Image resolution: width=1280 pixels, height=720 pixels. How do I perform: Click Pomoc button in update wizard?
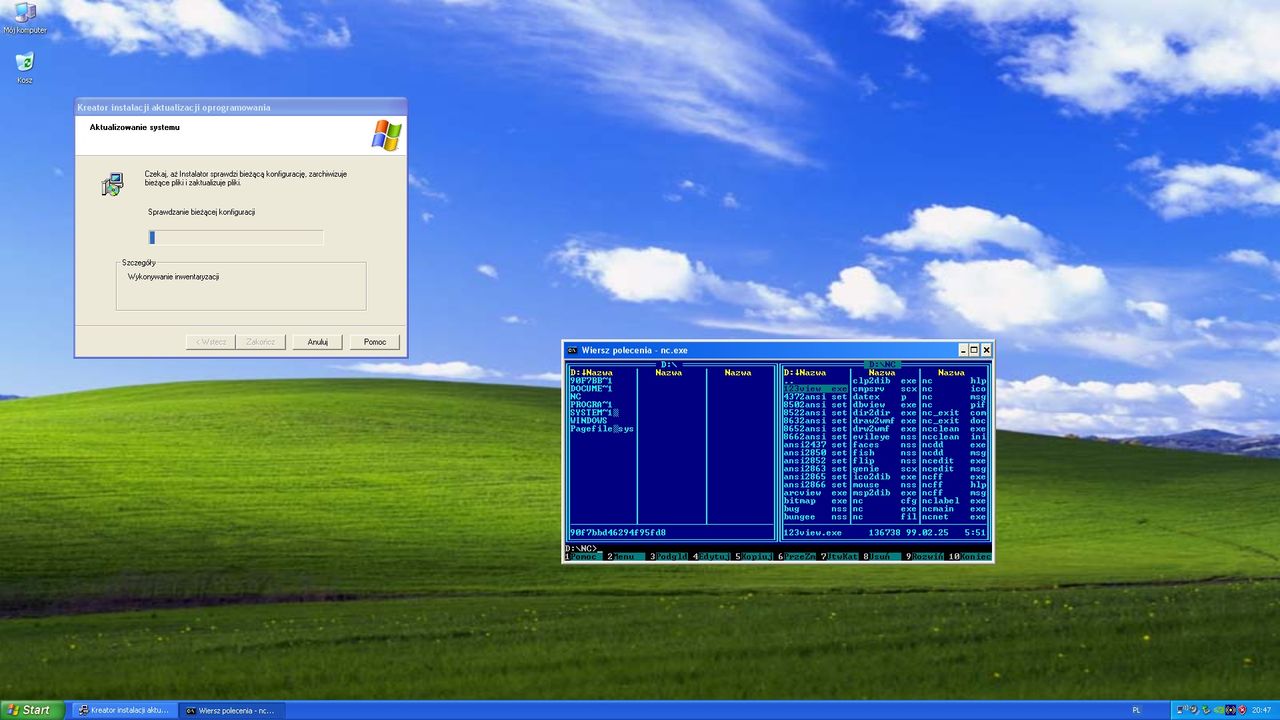(375, 342)
